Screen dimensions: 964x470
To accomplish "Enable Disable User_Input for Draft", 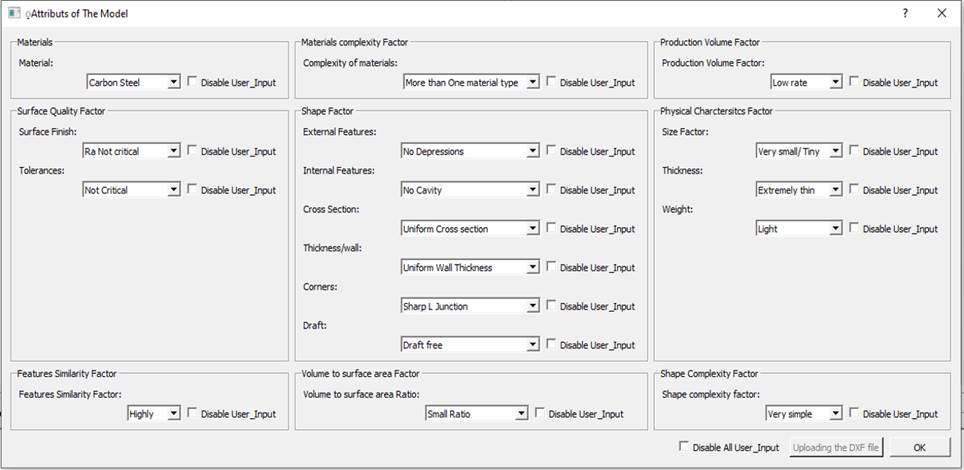I will click(x=551, y=344).
